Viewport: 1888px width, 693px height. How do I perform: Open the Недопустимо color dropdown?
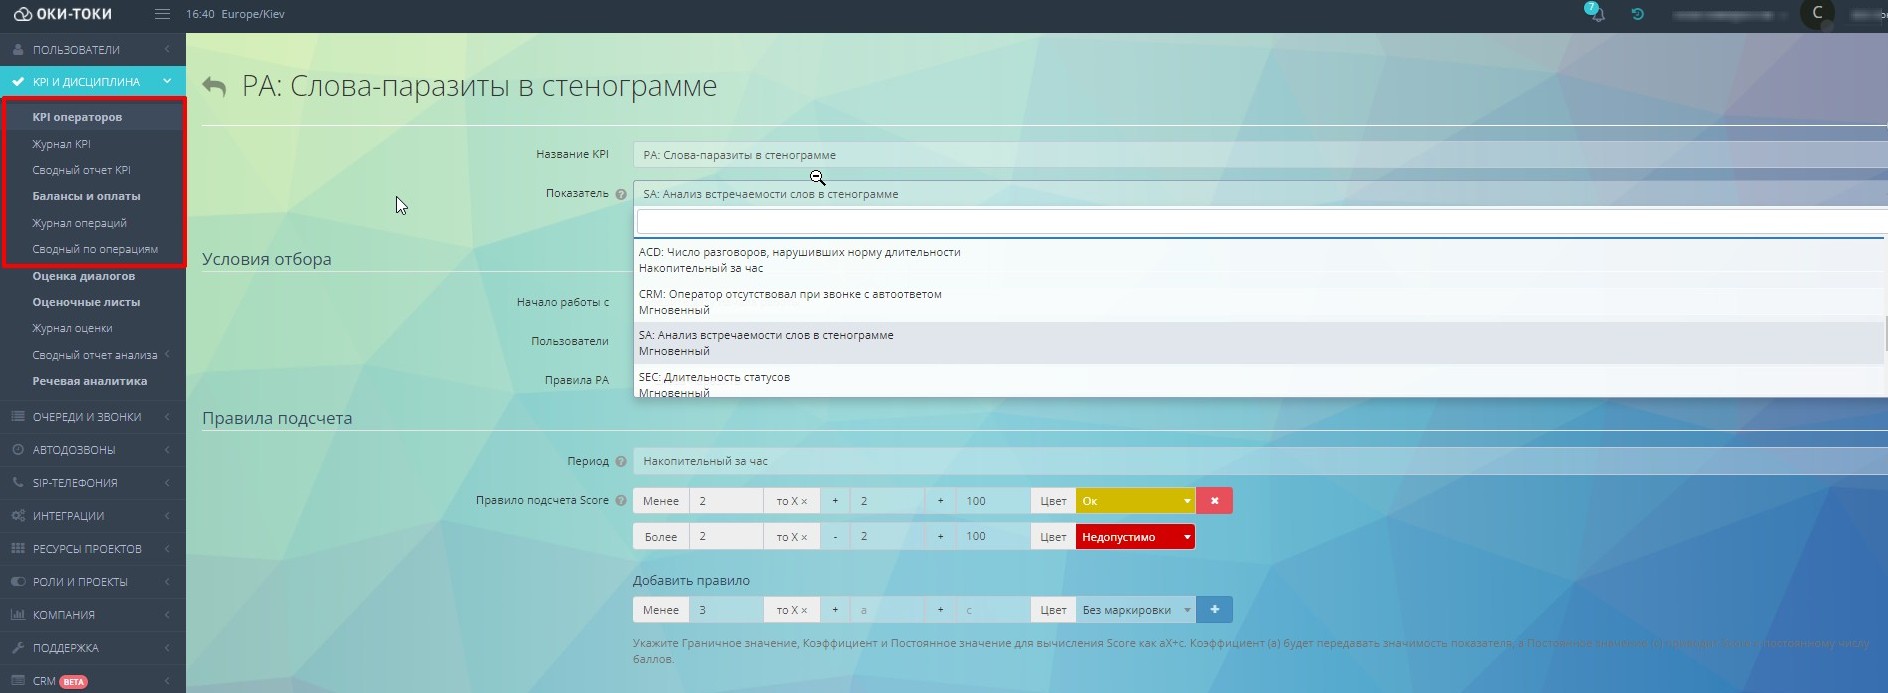[1135, 537]
